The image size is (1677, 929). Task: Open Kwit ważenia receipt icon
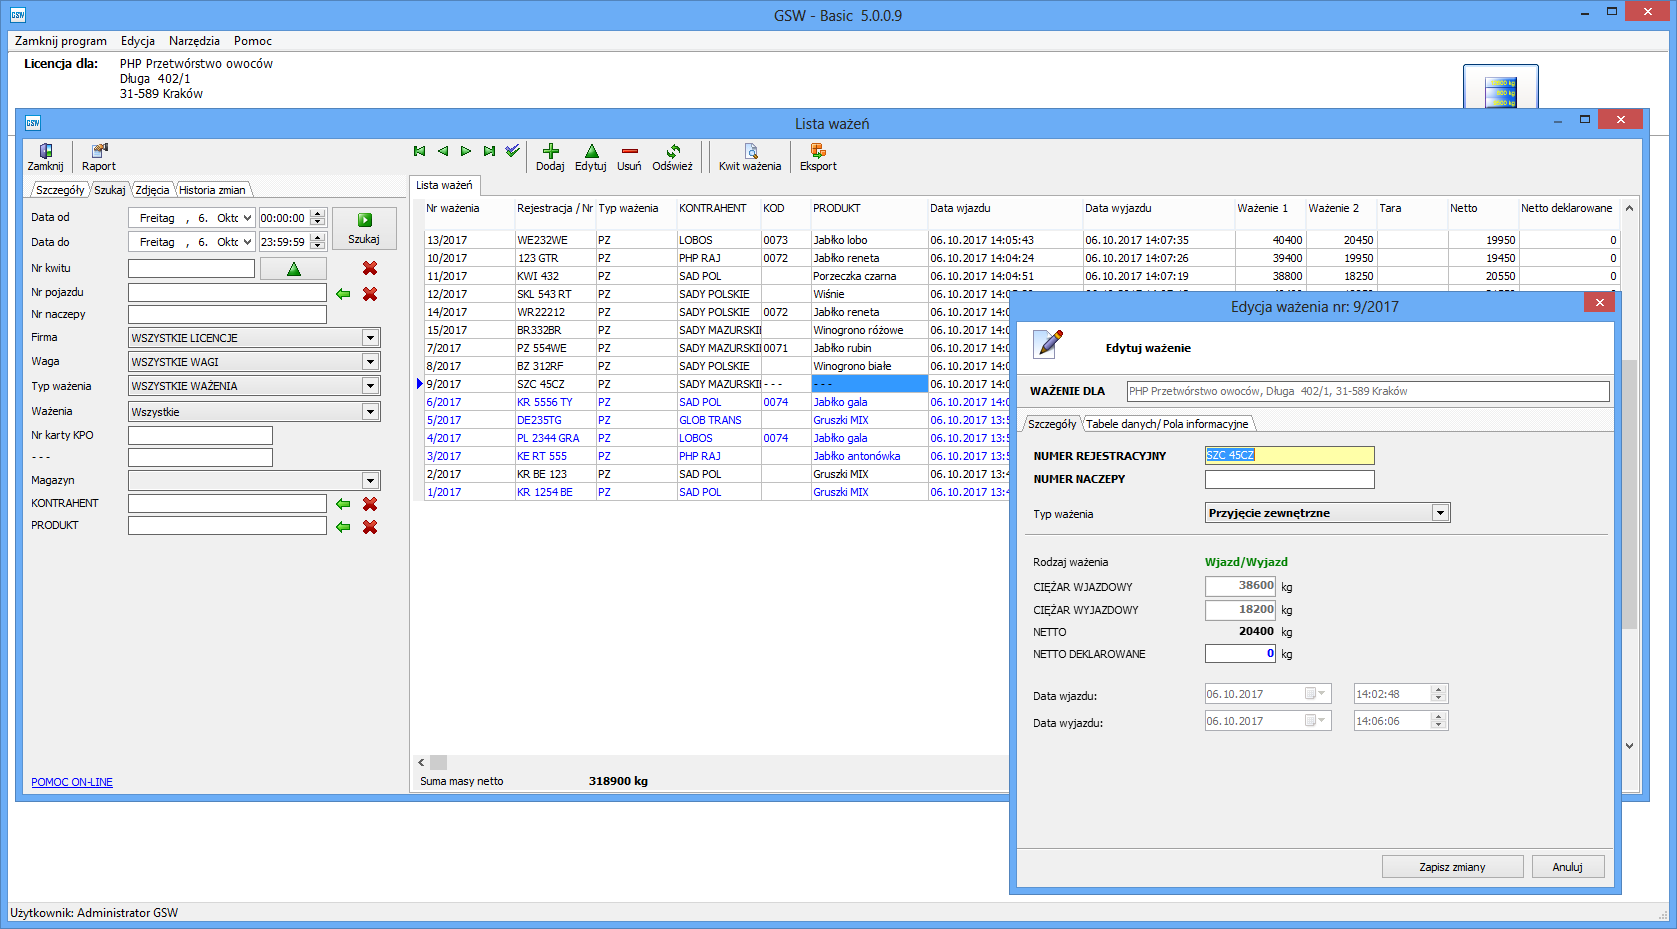point(750,152)
